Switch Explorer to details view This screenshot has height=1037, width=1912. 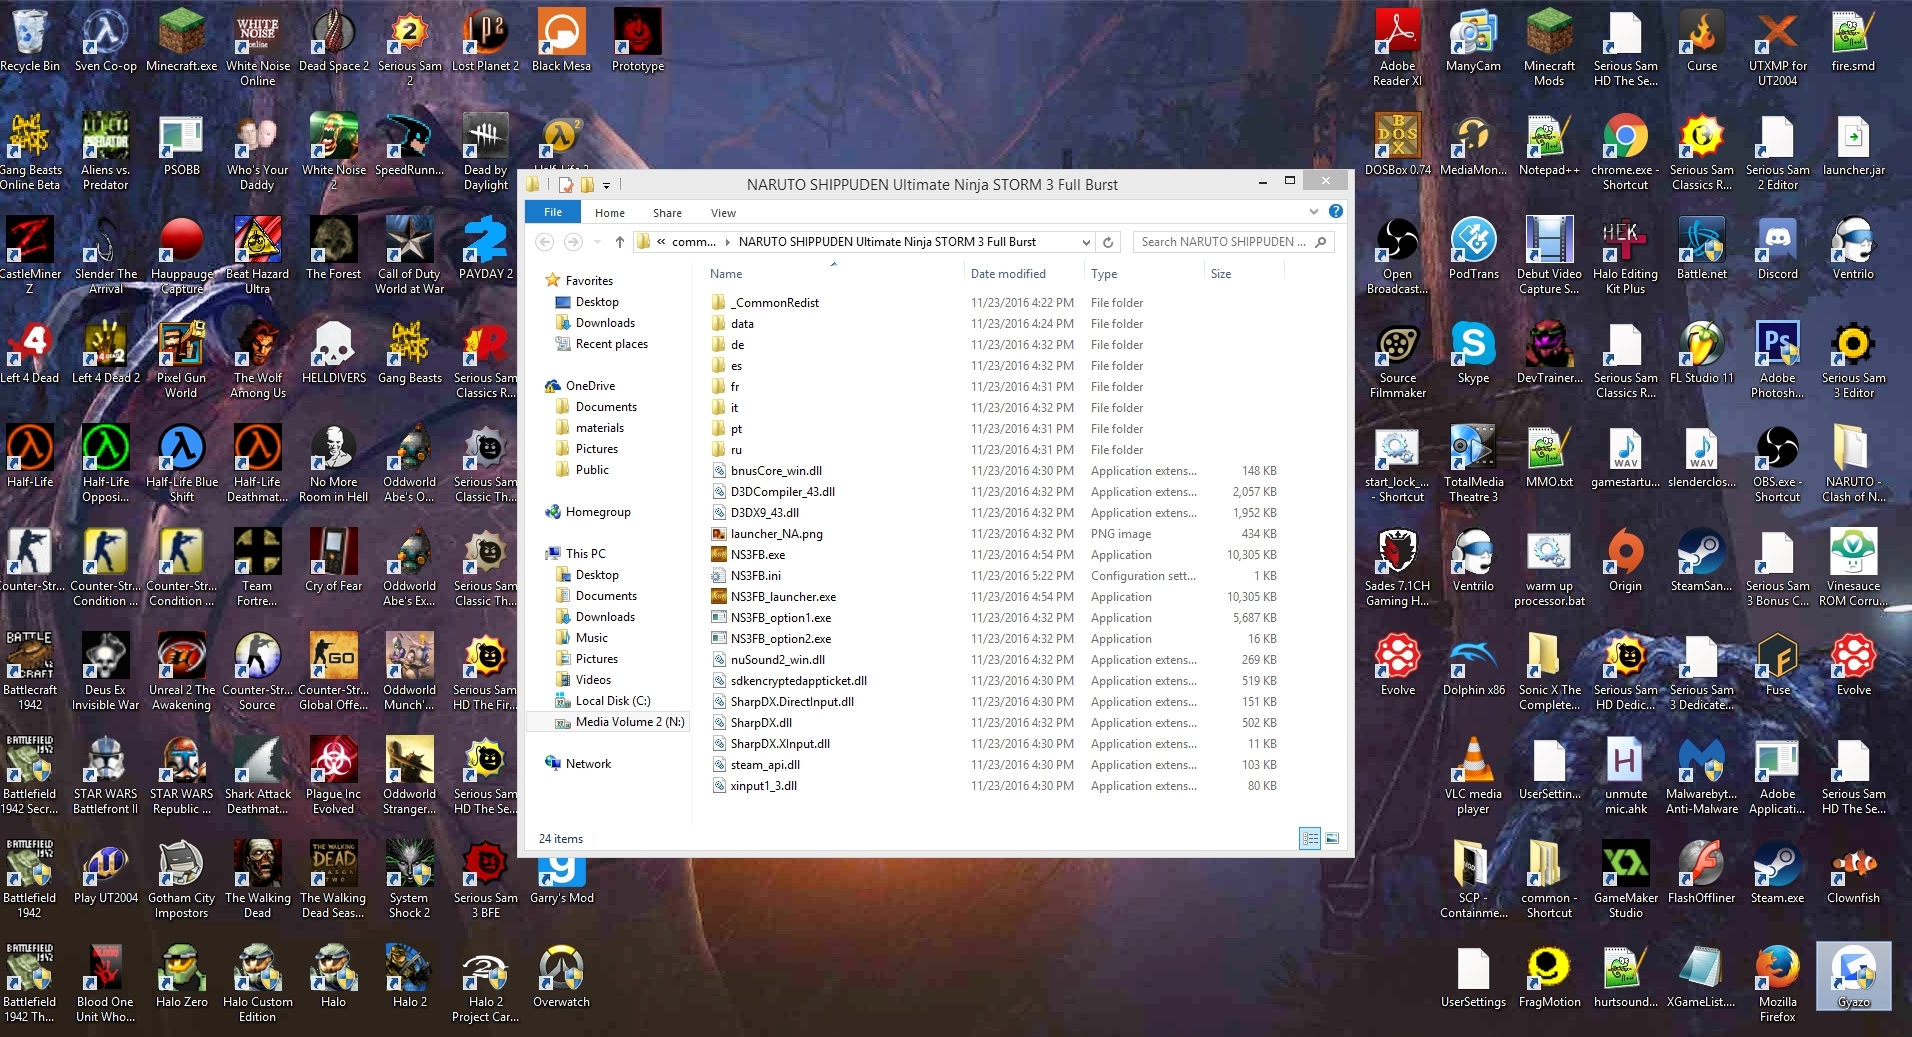point(1310,838)
